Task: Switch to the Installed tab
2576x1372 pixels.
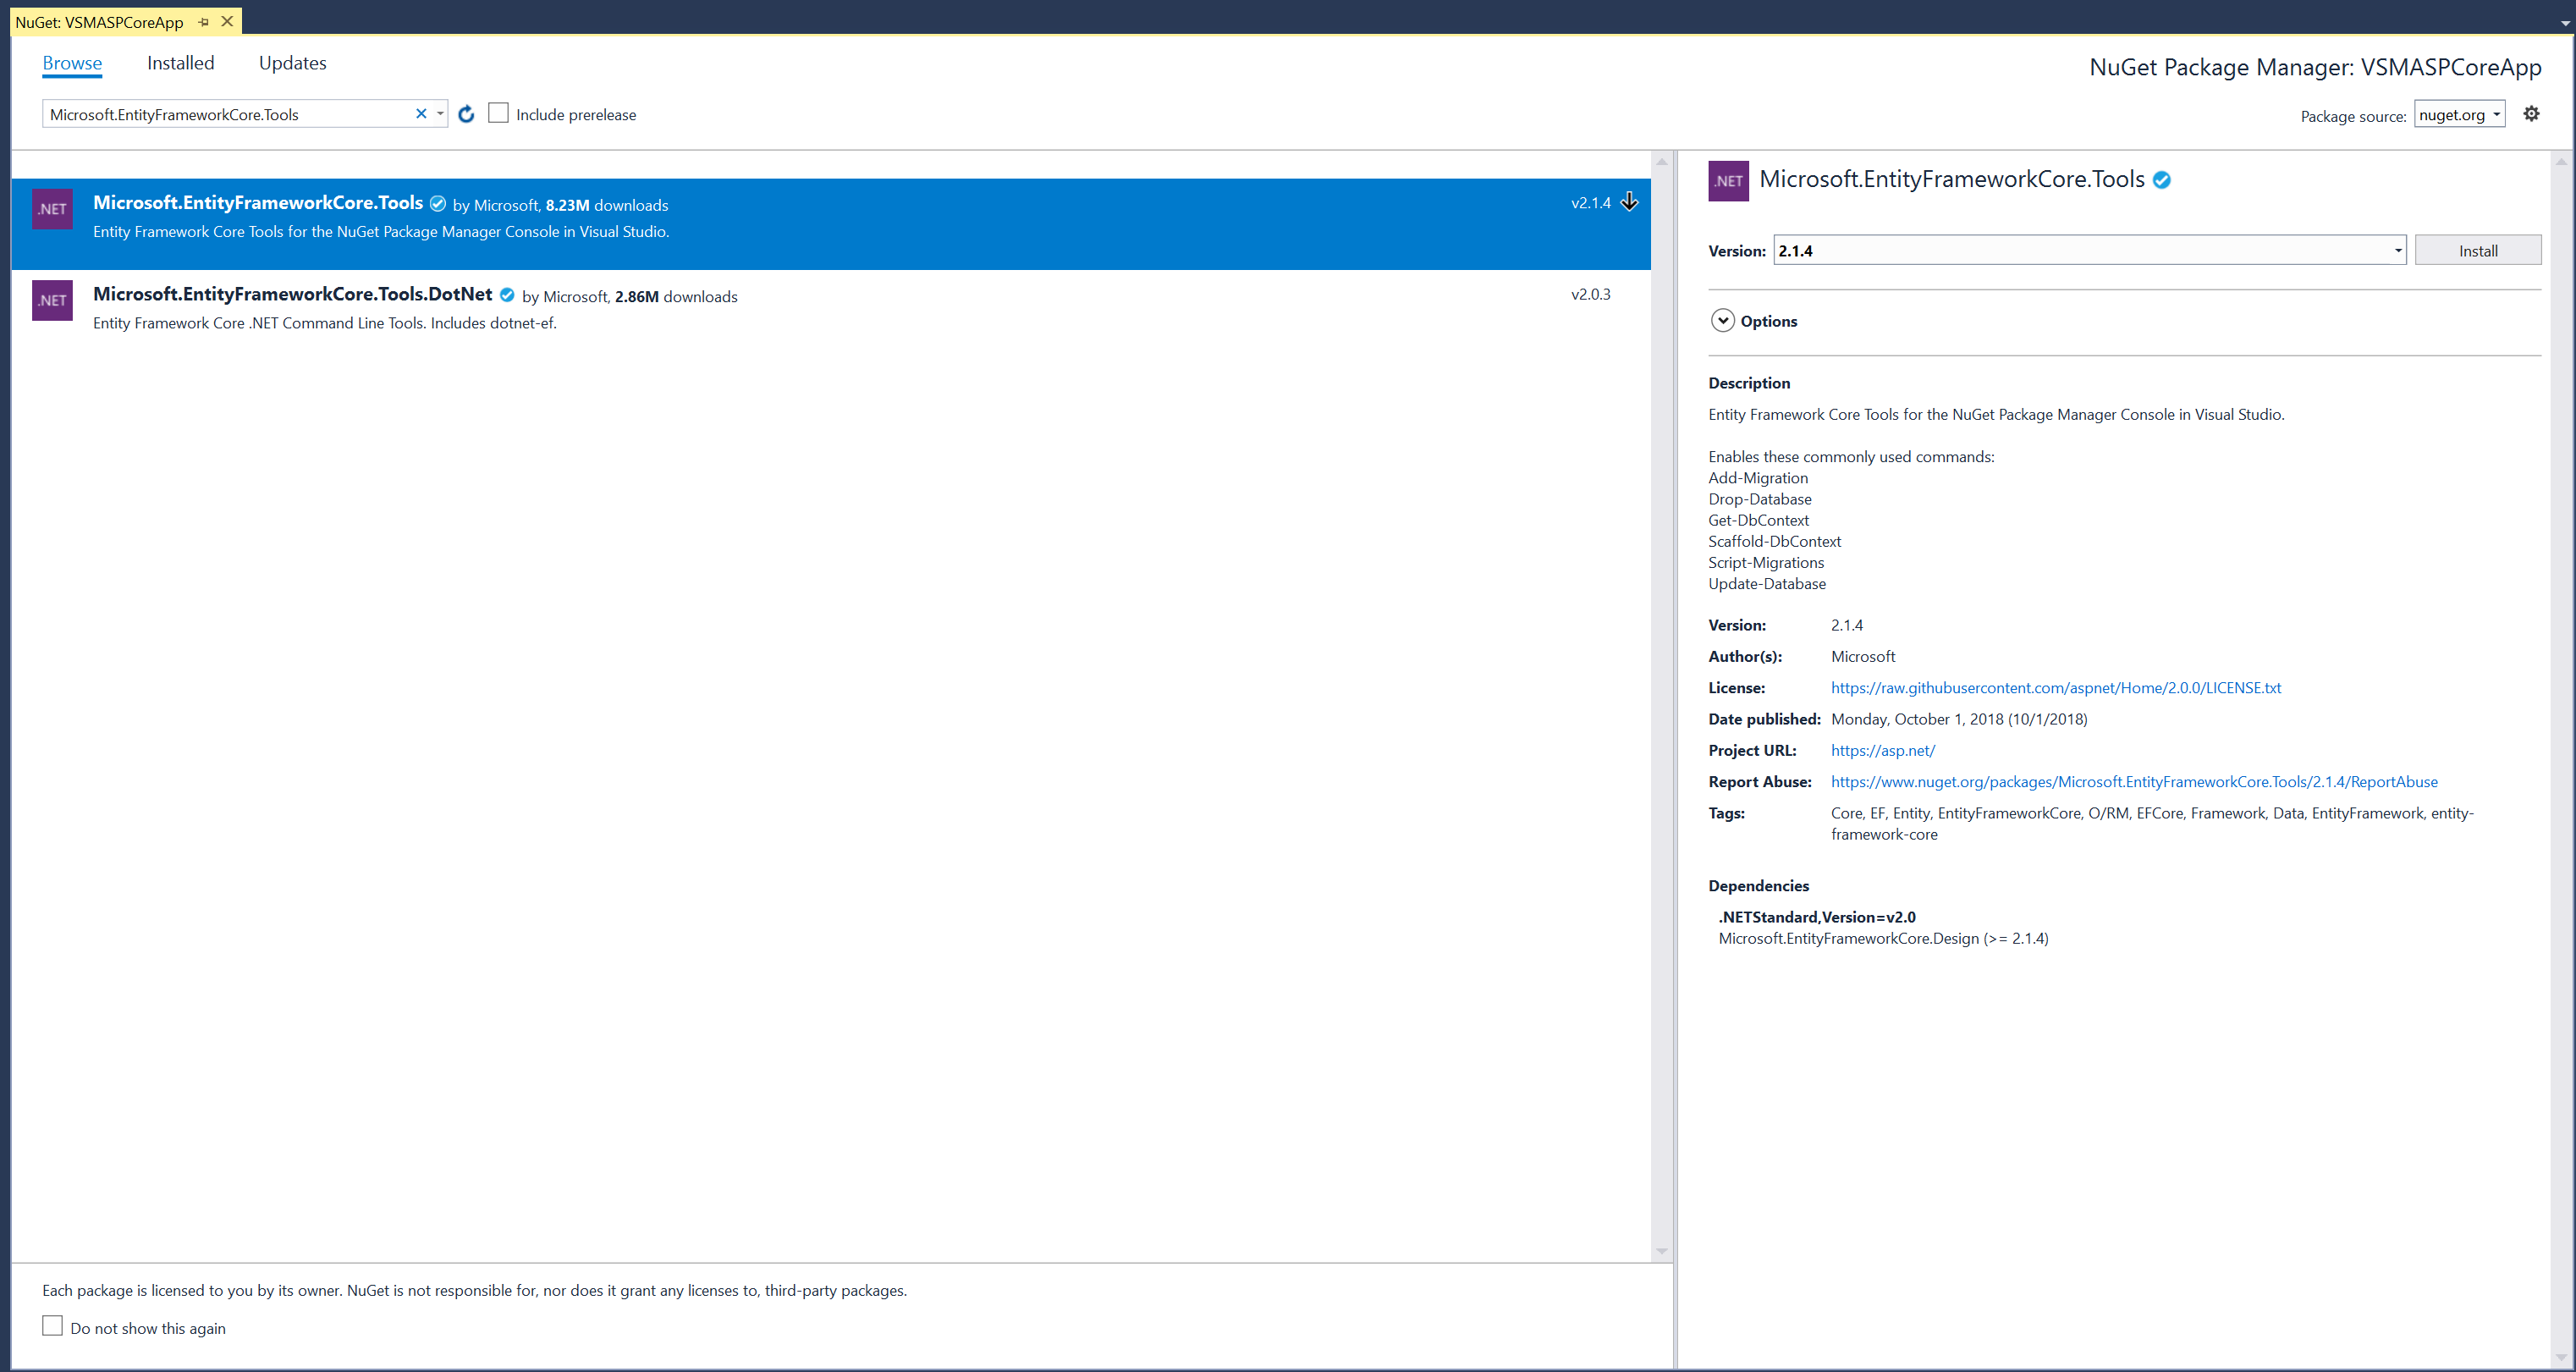Action: click(x=180, y=63)
